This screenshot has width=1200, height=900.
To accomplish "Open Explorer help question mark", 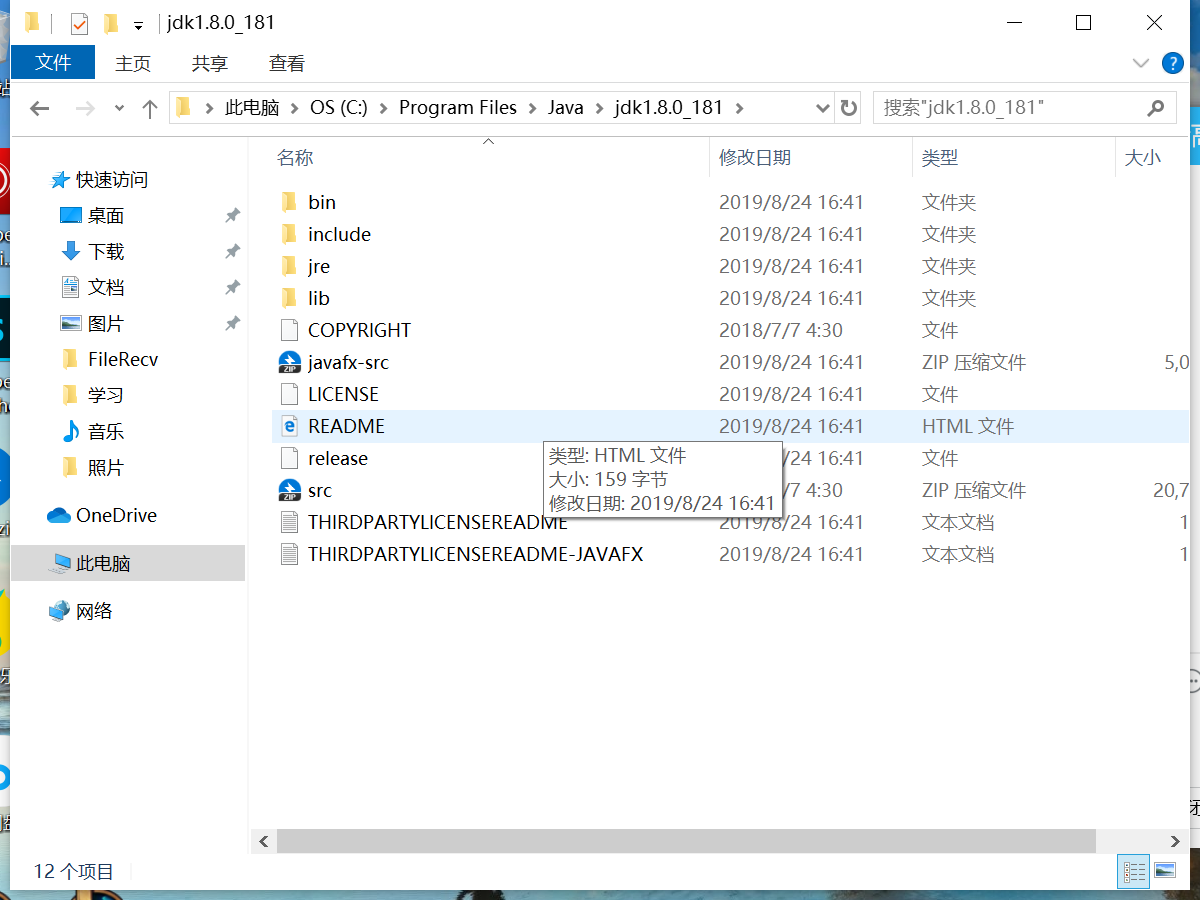I will click(x=1173, y=63).
